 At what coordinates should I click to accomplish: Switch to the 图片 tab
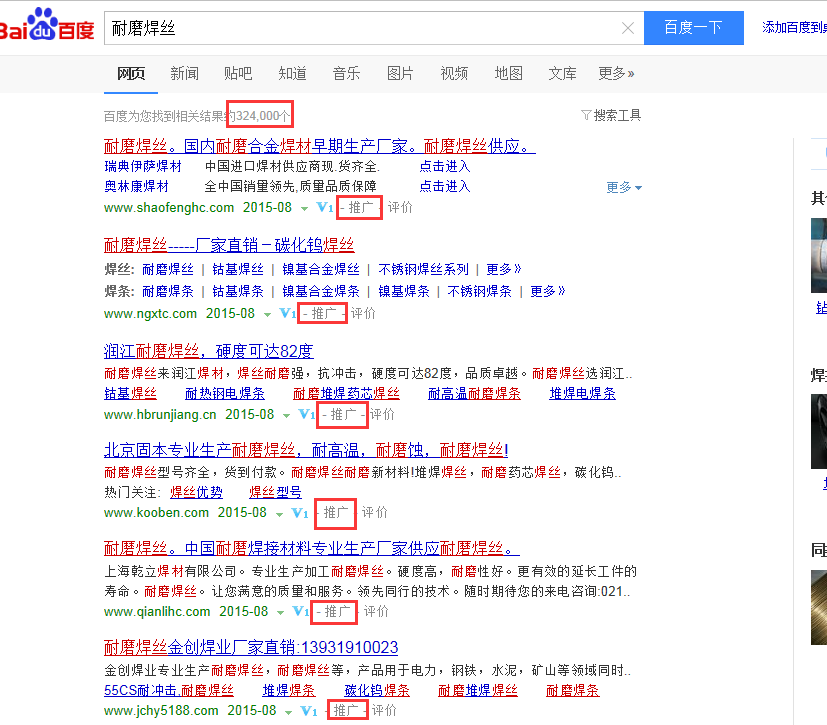(400, 72)
